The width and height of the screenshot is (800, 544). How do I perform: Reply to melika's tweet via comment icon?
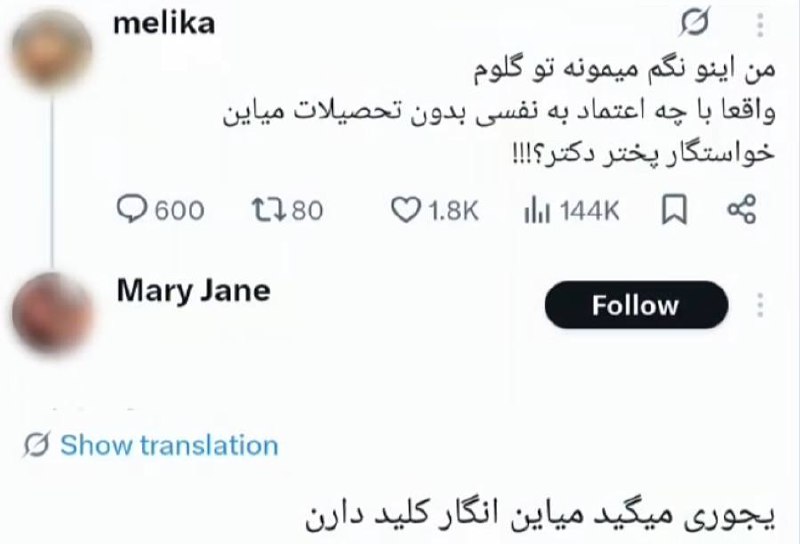[133, 209]
